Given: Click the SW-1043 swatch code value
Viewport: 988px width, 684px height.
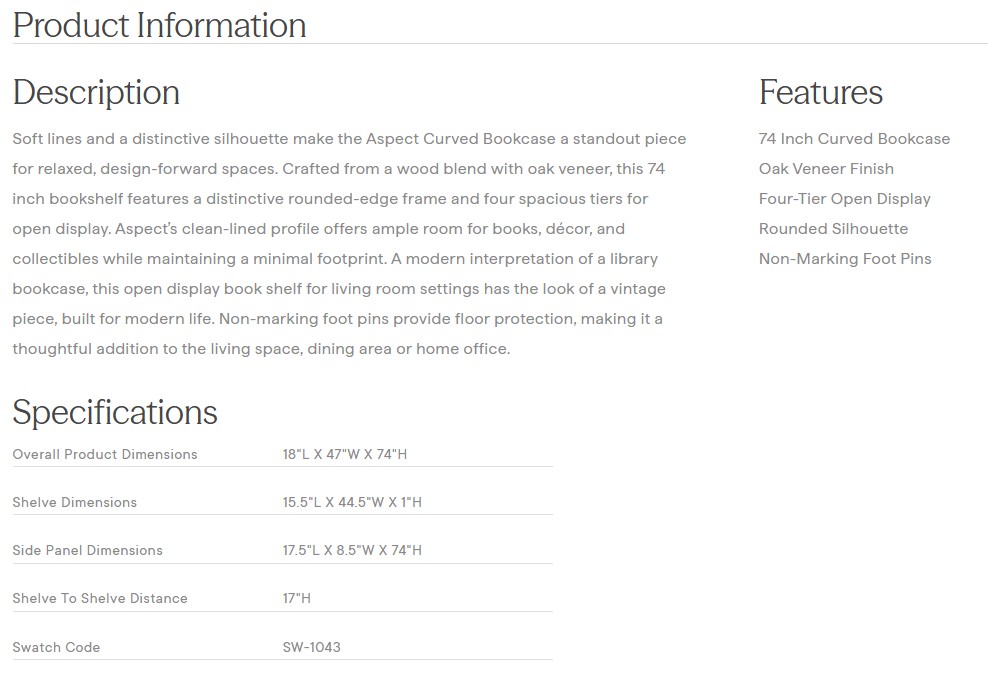Looking at the screenshot, I should coord(311,647).
